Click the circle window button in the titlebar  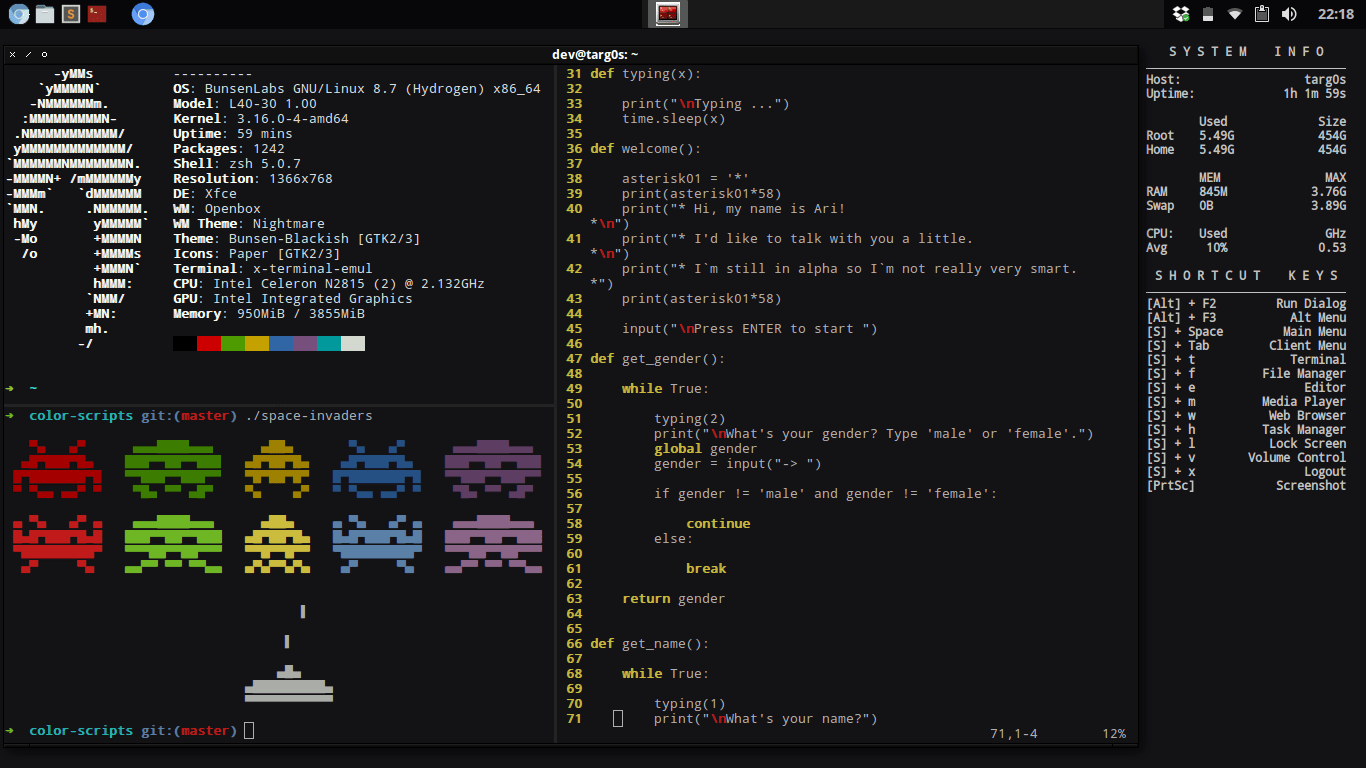click(x=44, y=54)
